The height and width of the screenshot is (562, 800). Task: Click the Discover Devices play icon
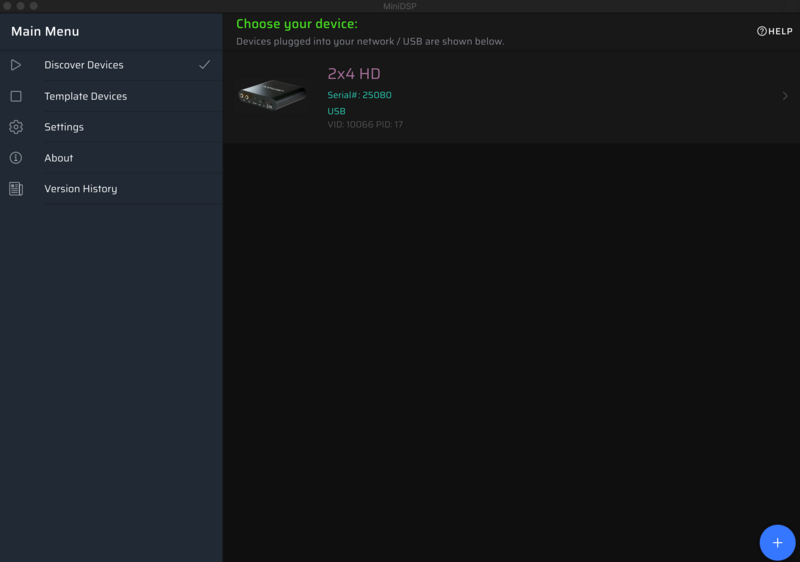15,65
